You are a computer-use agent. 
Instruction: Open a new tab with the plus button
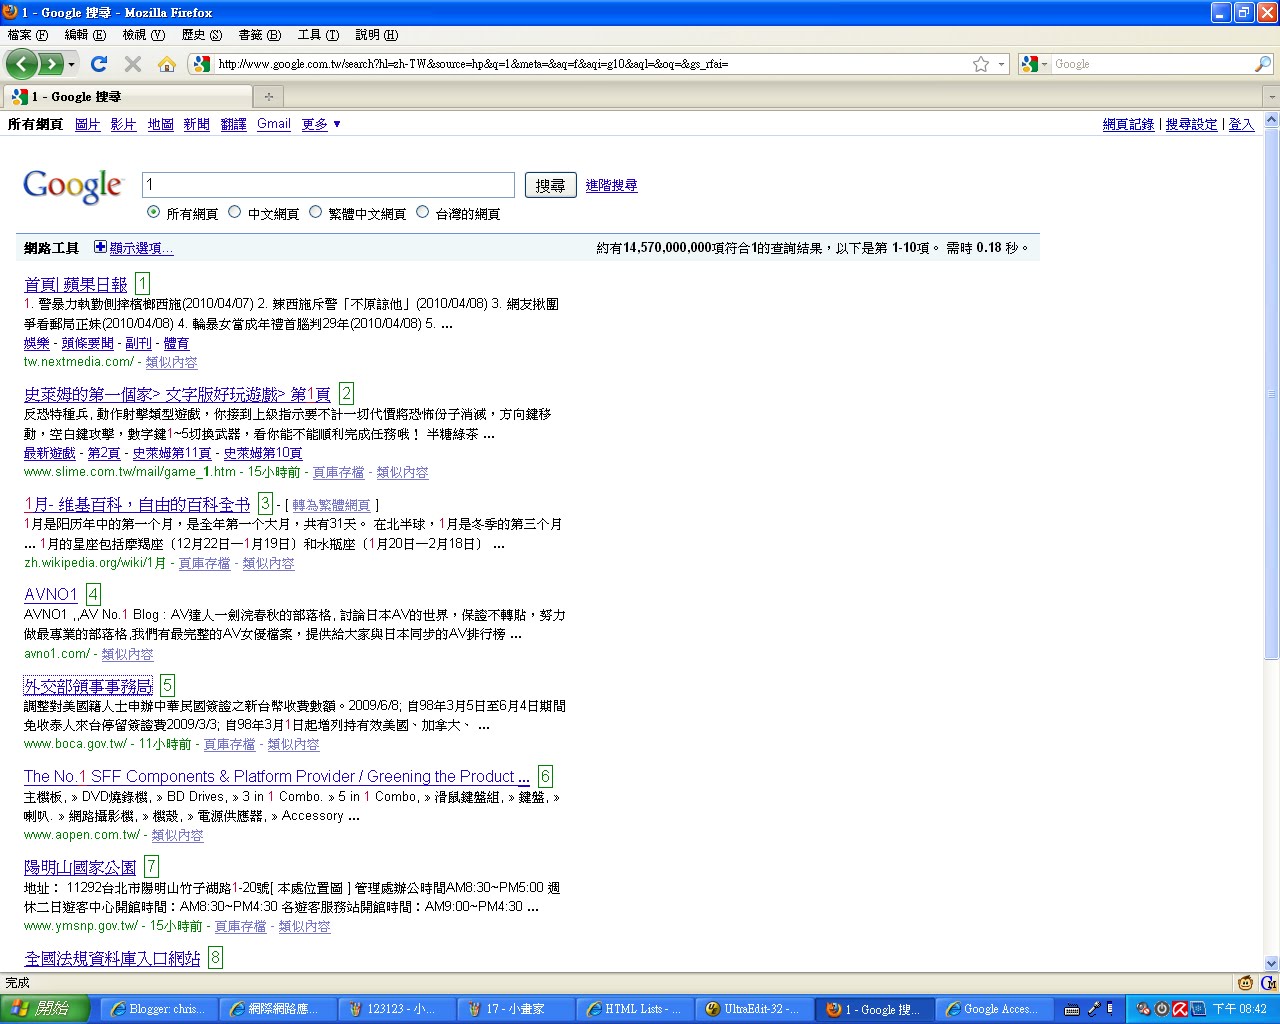click(268, 96)
